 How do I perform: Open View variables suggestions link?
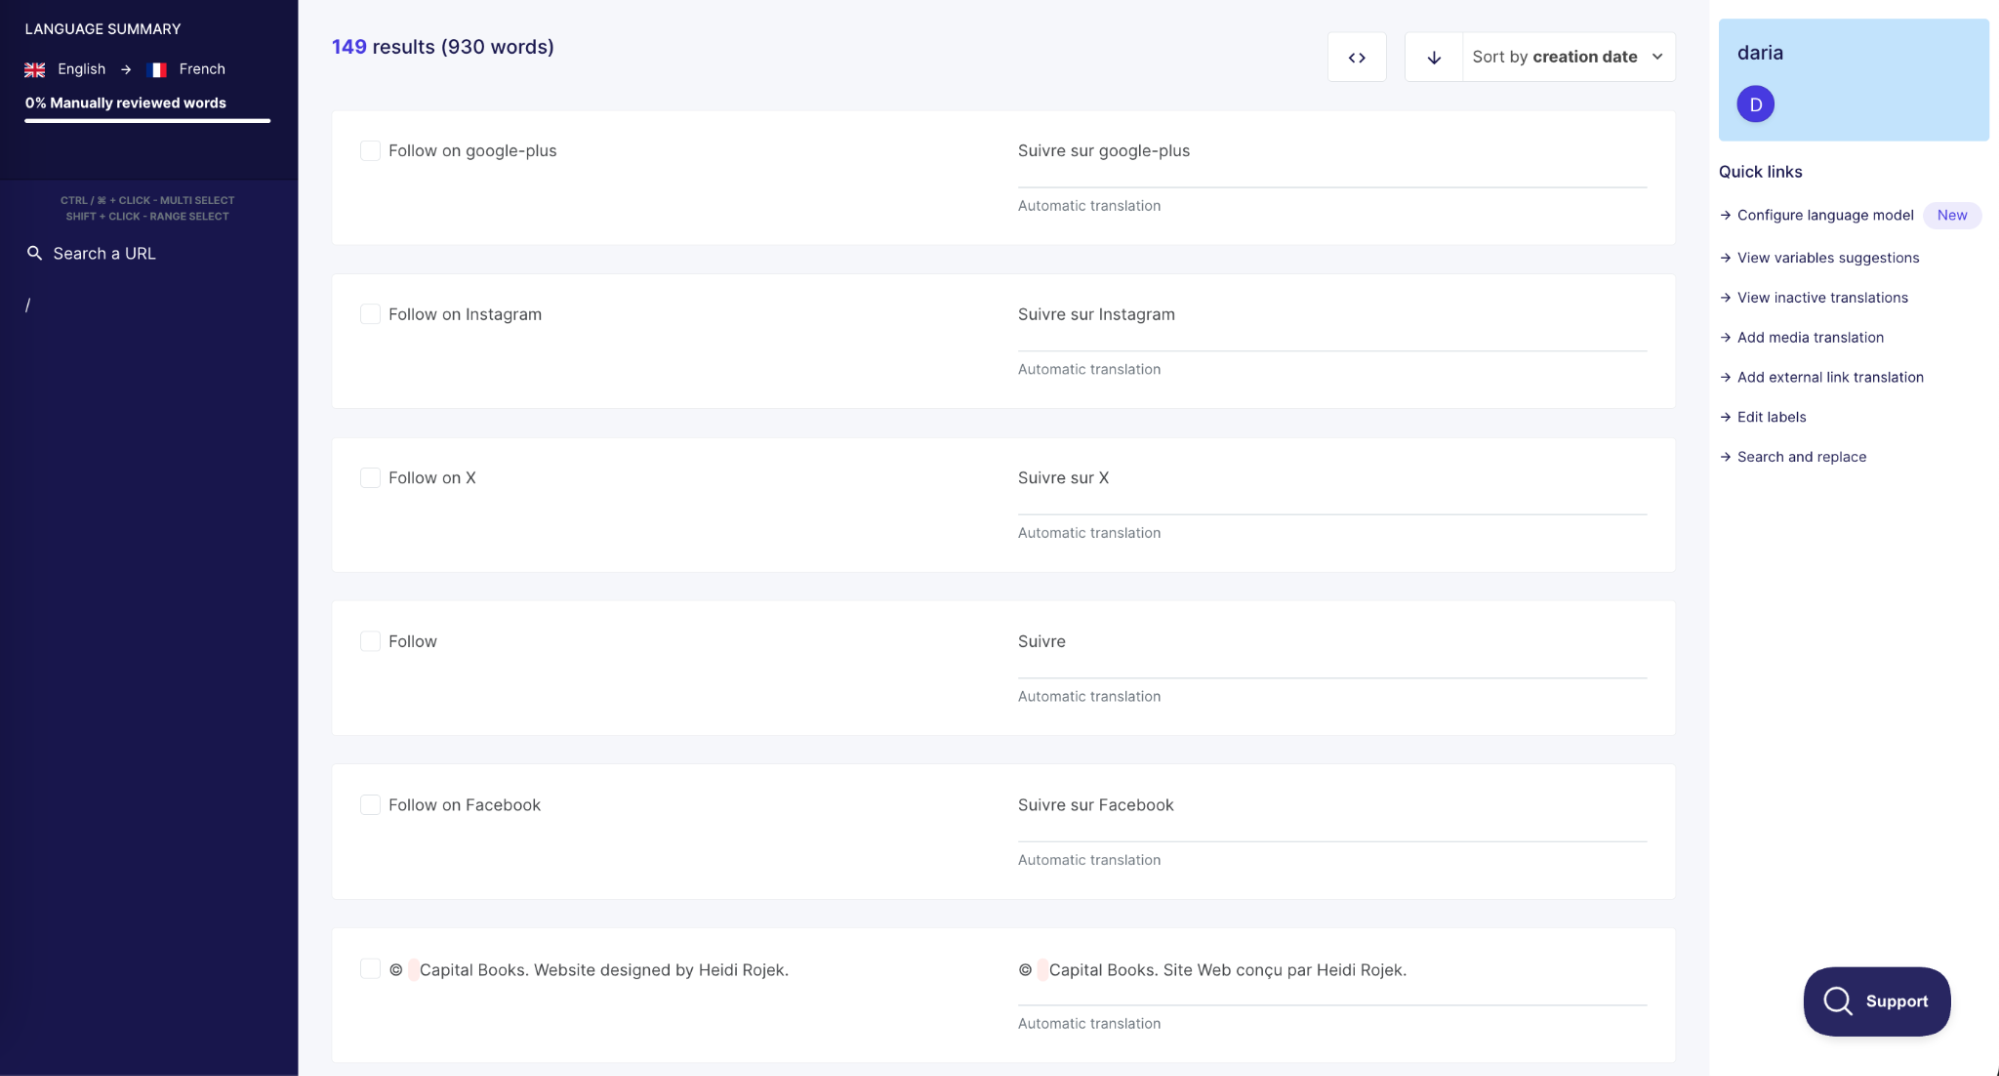point(1827,258)
